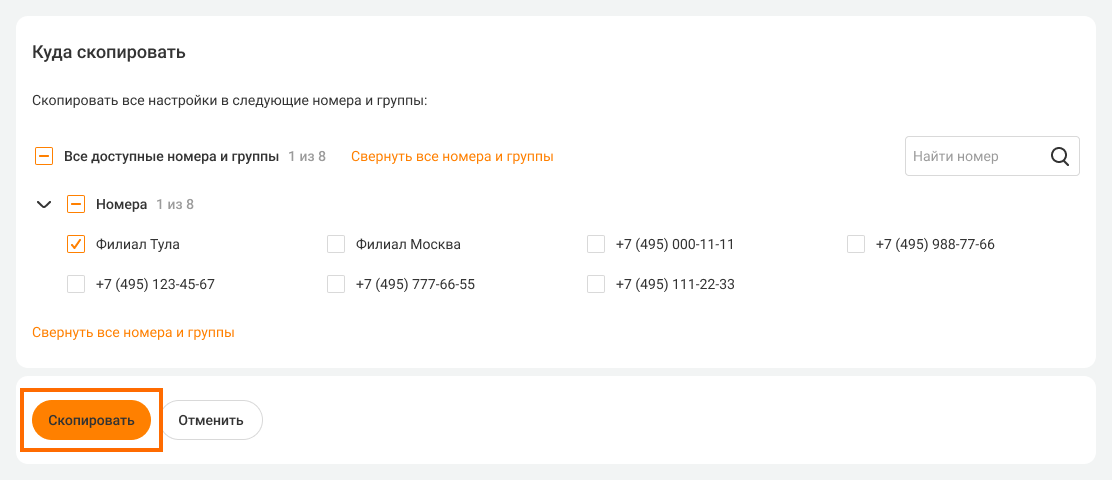
Task: Uncheck the Филиал Тула checkbox
Action: (x=76, y=244)
